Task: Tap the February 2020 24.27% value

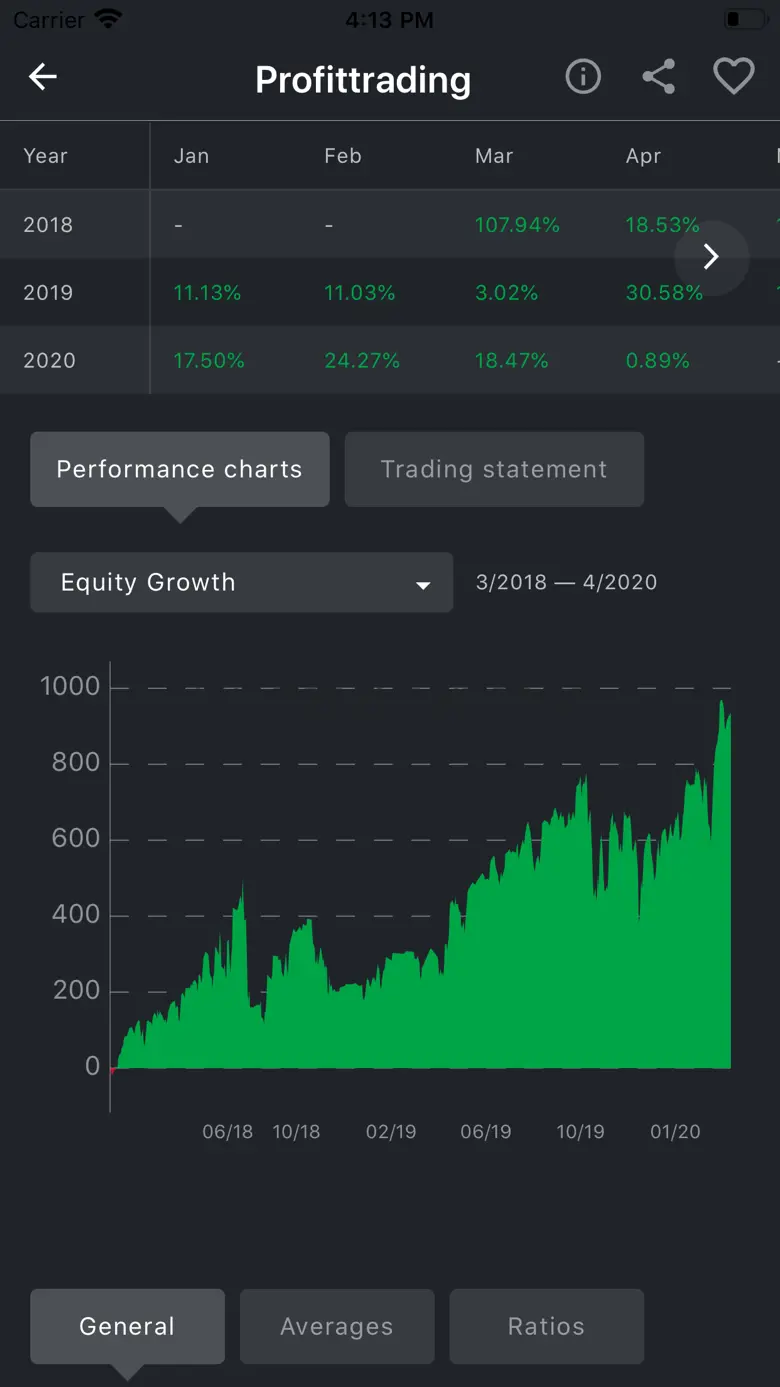Action: (362, 361)
